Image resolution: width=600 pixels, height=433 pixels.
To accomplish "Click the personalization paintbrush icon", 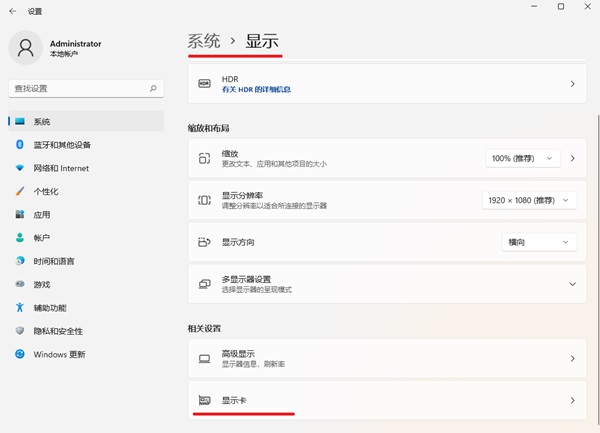I will coord(20,191).
